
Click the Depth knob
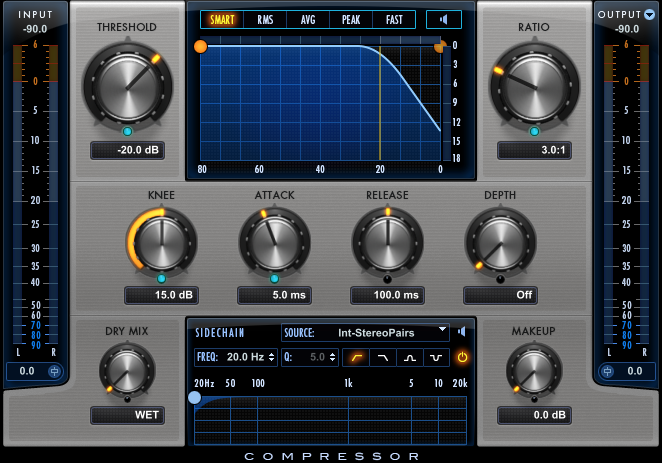coord(500,244)
